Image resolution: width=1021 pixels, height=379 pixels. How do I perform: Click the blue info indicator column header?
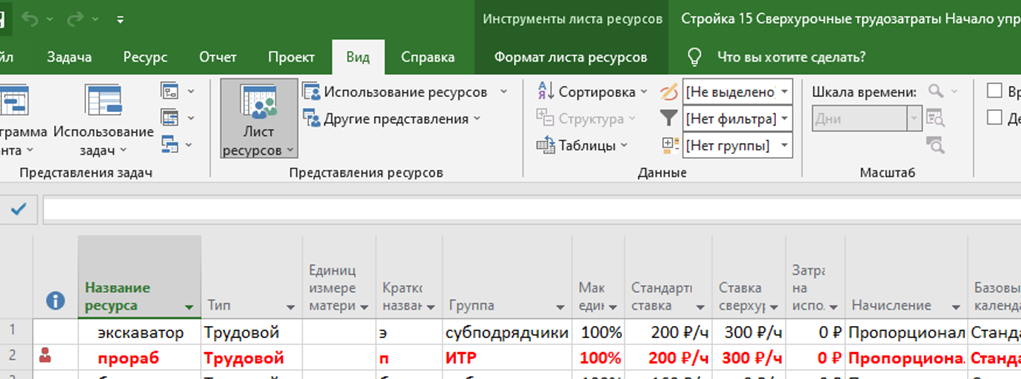(x=56, y=301)
